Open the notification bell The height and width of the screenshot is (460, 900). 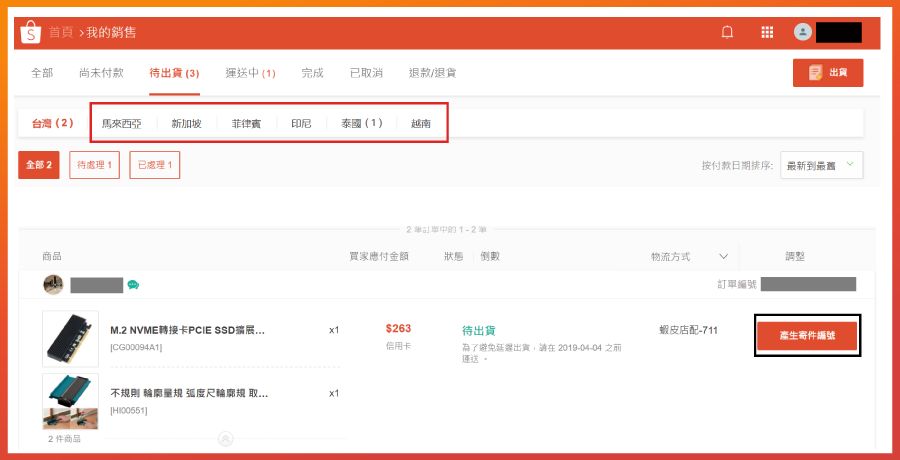(x=727, y=32)
